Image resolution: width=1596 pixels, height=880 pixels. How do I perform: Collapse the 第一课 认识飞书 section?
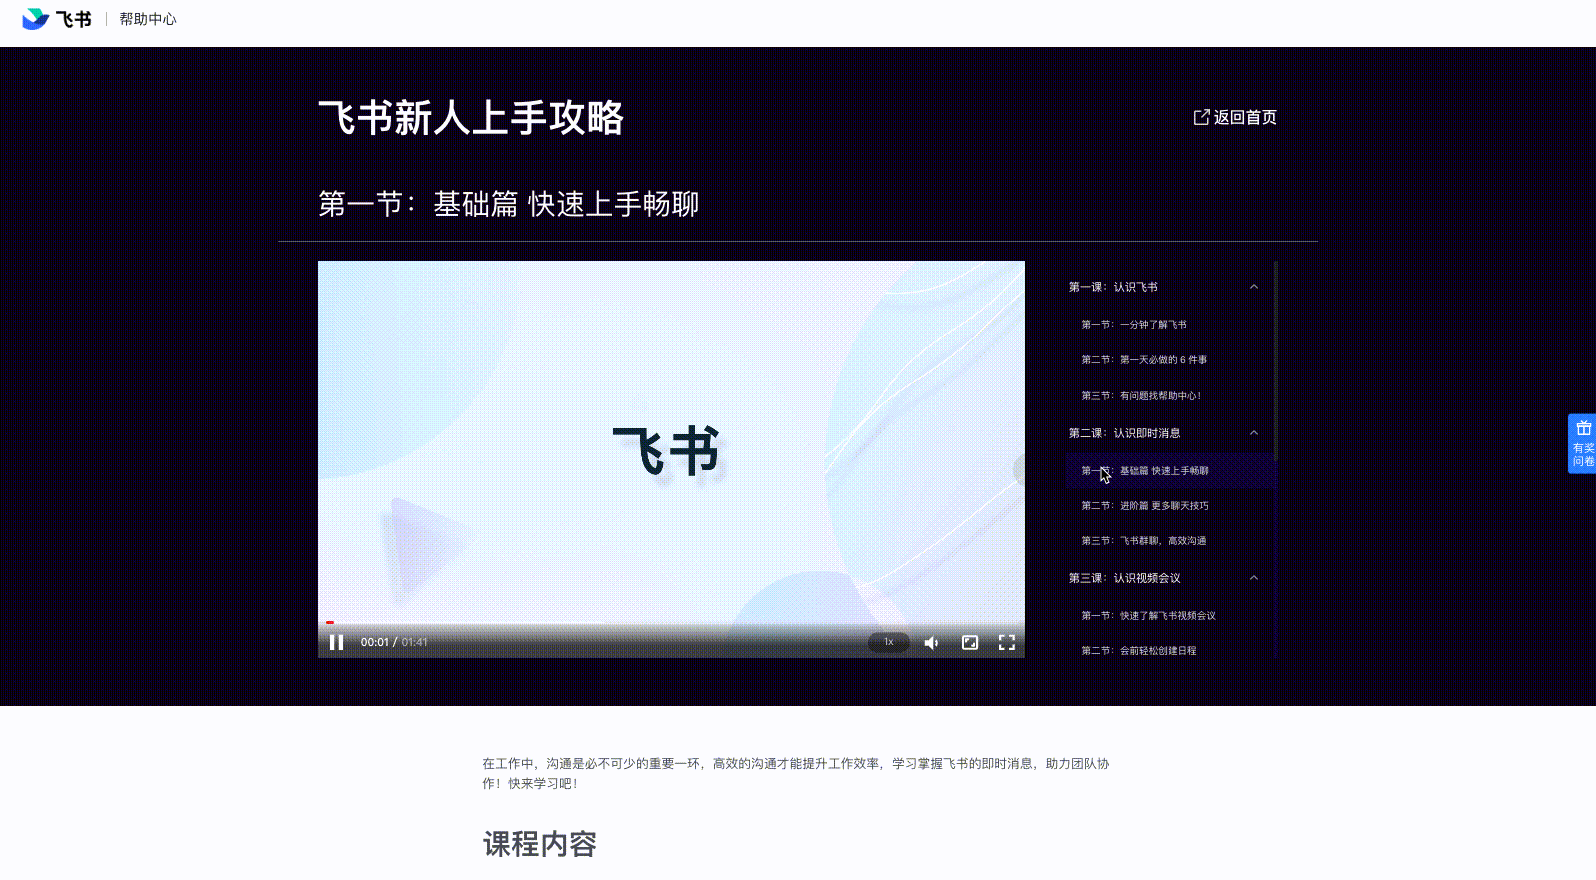point(1253,287)
